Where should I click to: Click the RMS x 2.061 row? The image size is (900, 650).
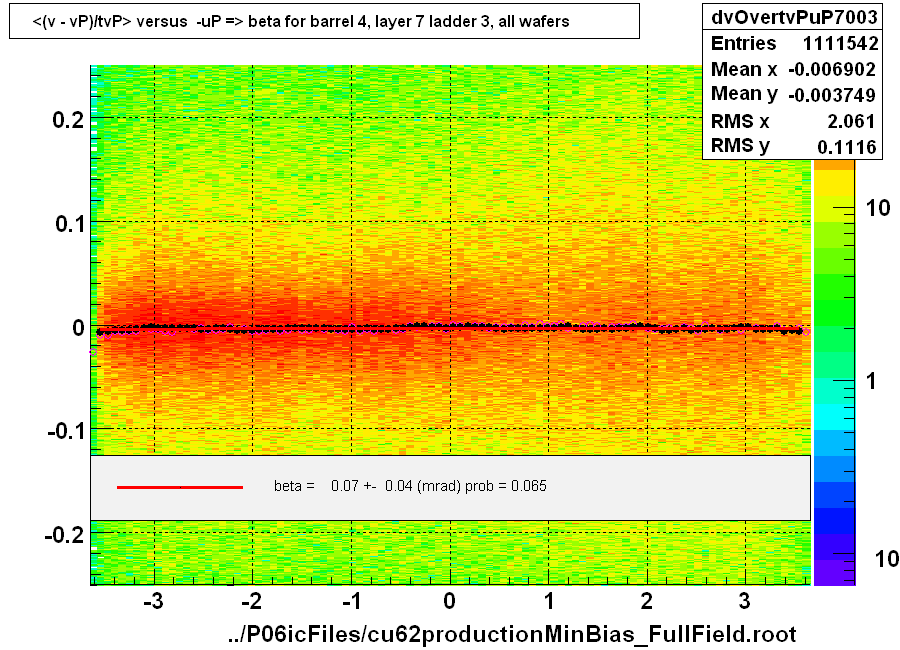794,121
